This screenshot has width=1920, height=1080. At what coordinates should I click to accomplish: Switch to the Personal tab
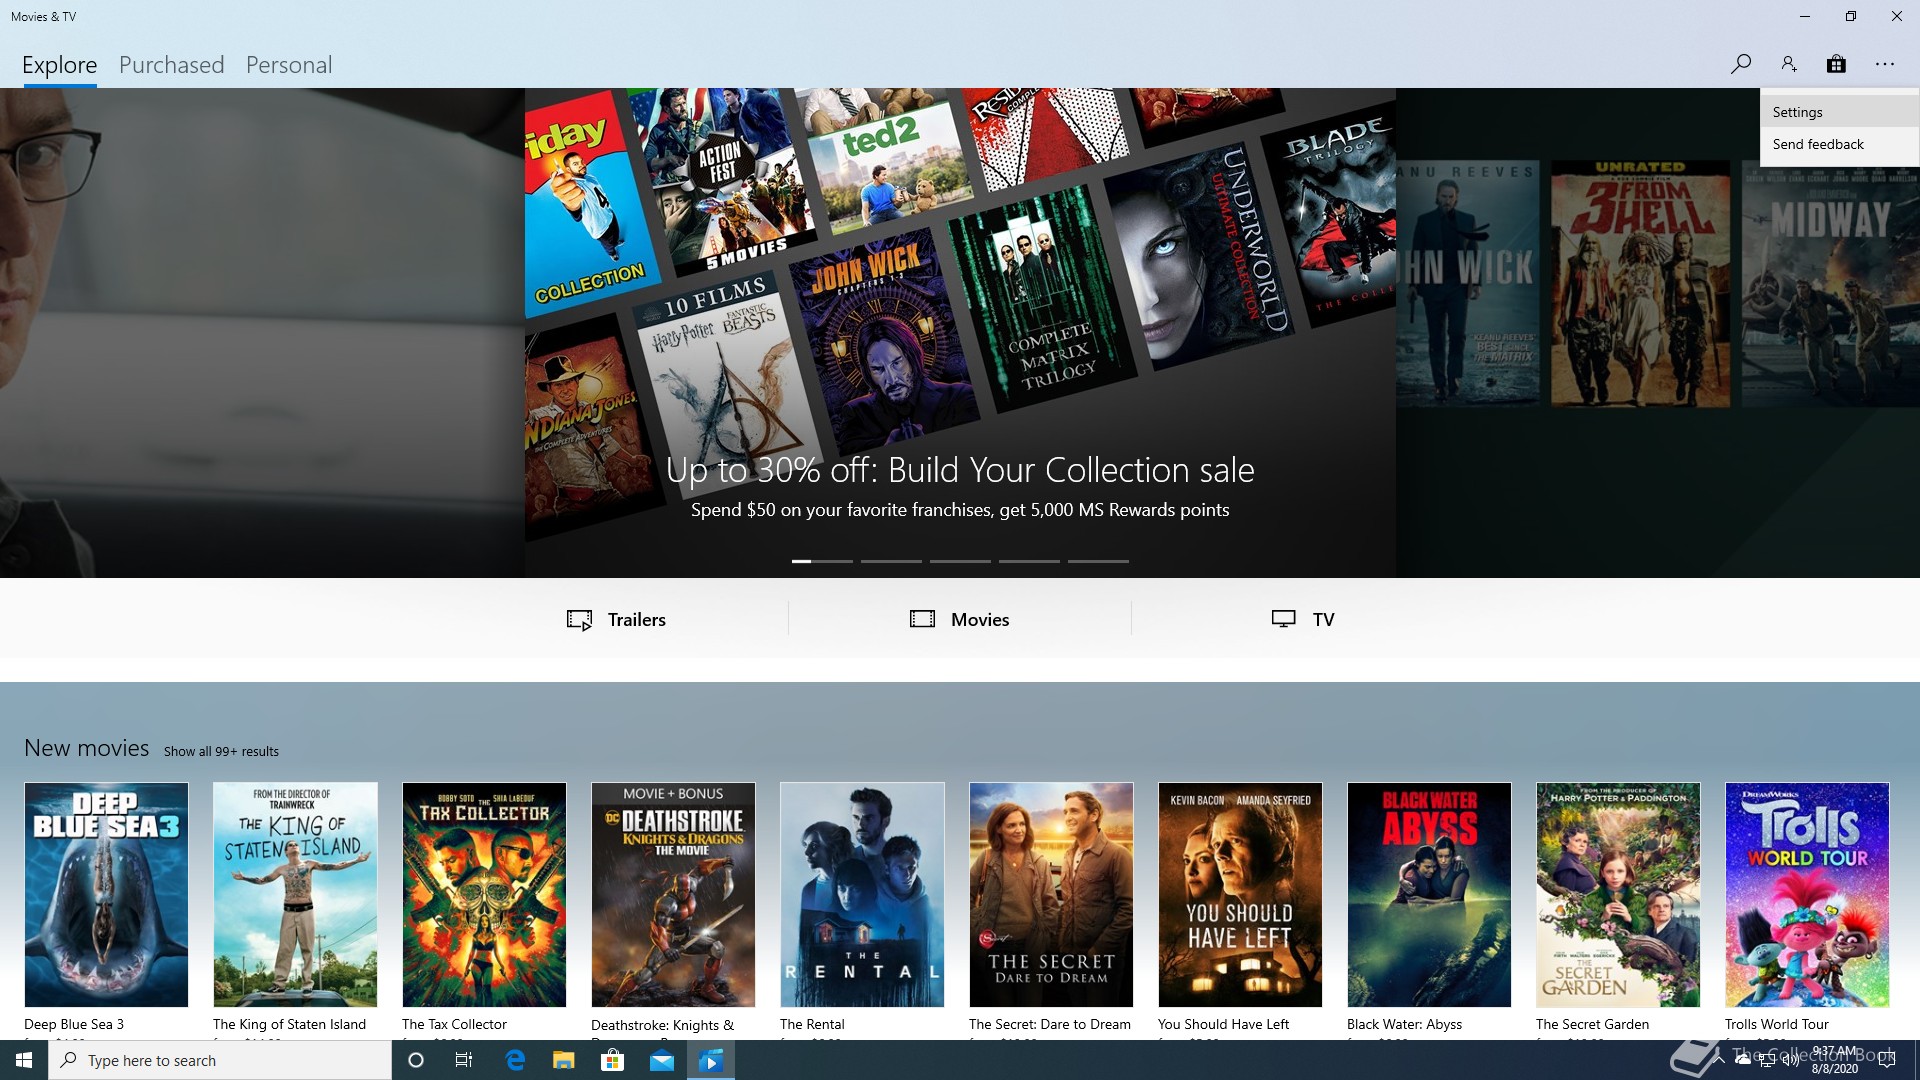tap(289, 65)
